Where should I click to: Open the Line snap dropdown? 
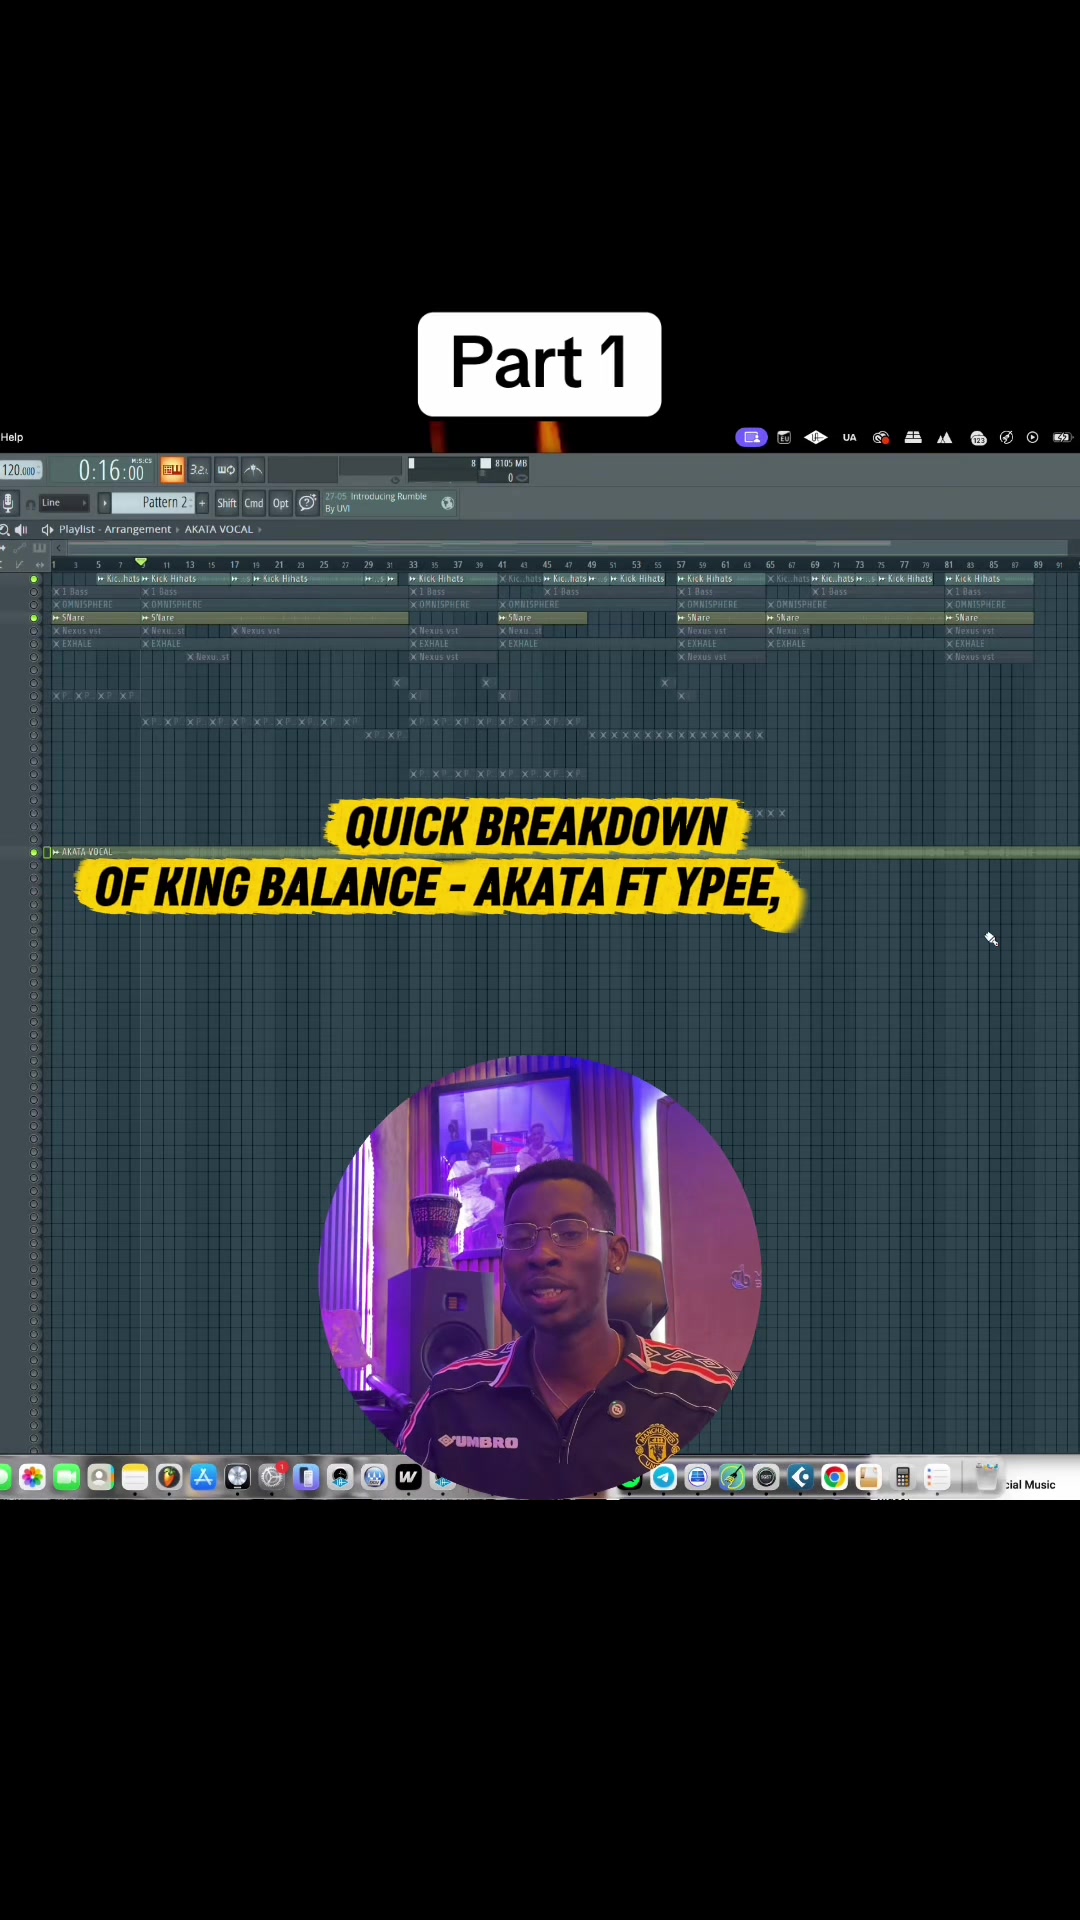pos(64,503)
